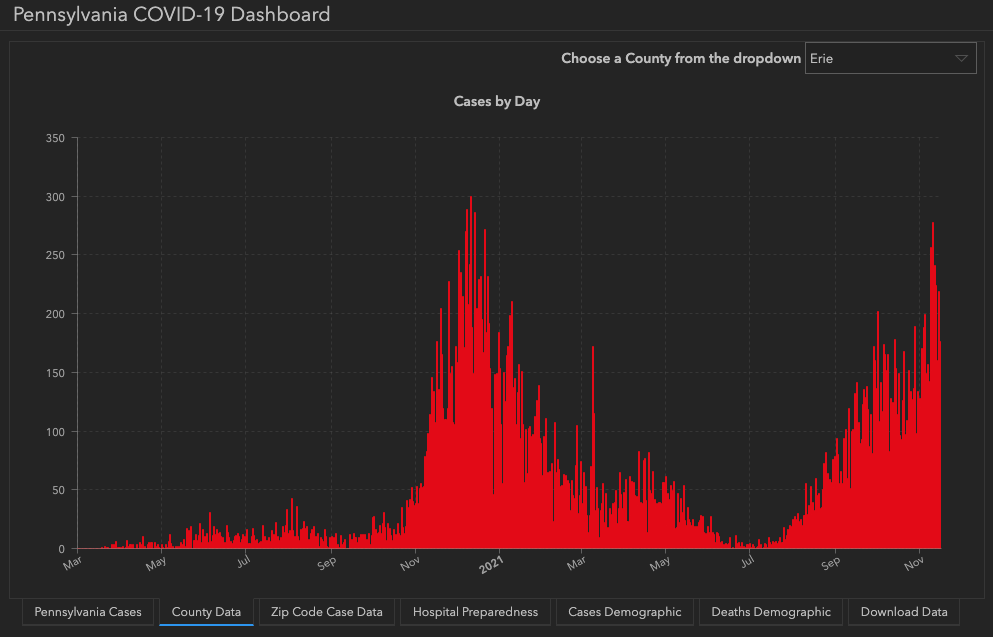The image size is (993, 637).
Task: Click the 350 label atop the y-axis
Action: [55, 138]
